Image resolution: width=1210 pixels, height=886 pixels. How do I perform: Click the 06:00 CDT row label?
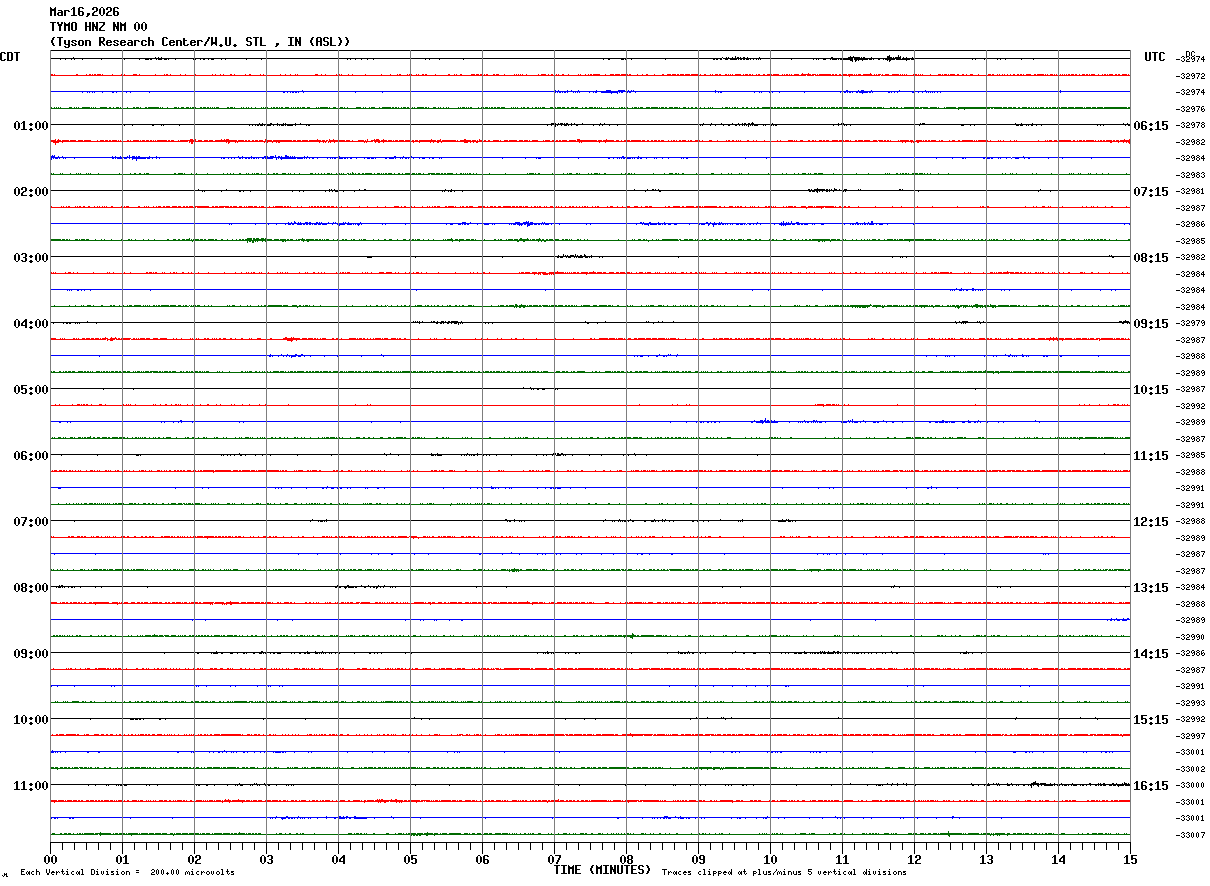click(31, 456)
